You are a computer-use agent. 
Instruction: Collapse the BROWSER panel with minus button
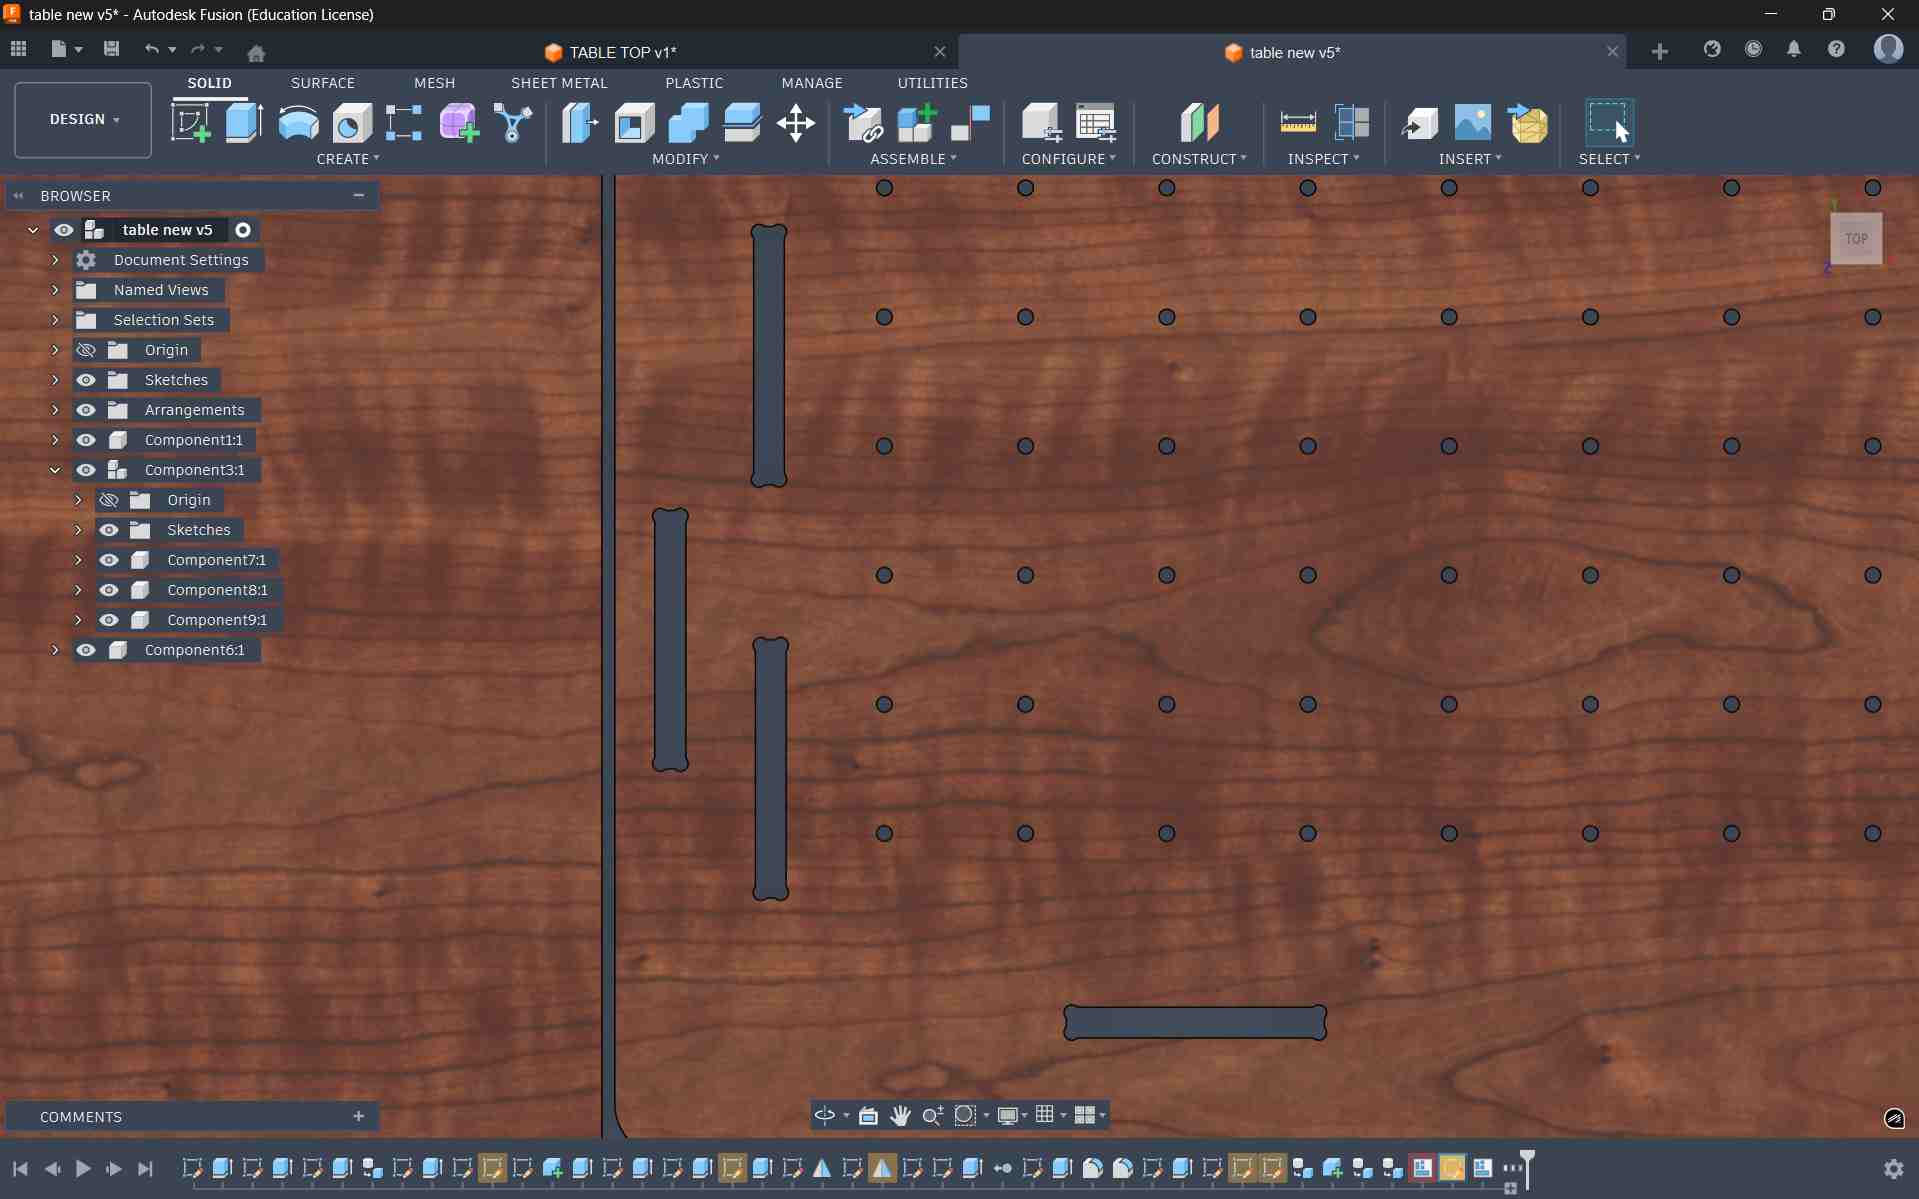(x=359, y=196)
